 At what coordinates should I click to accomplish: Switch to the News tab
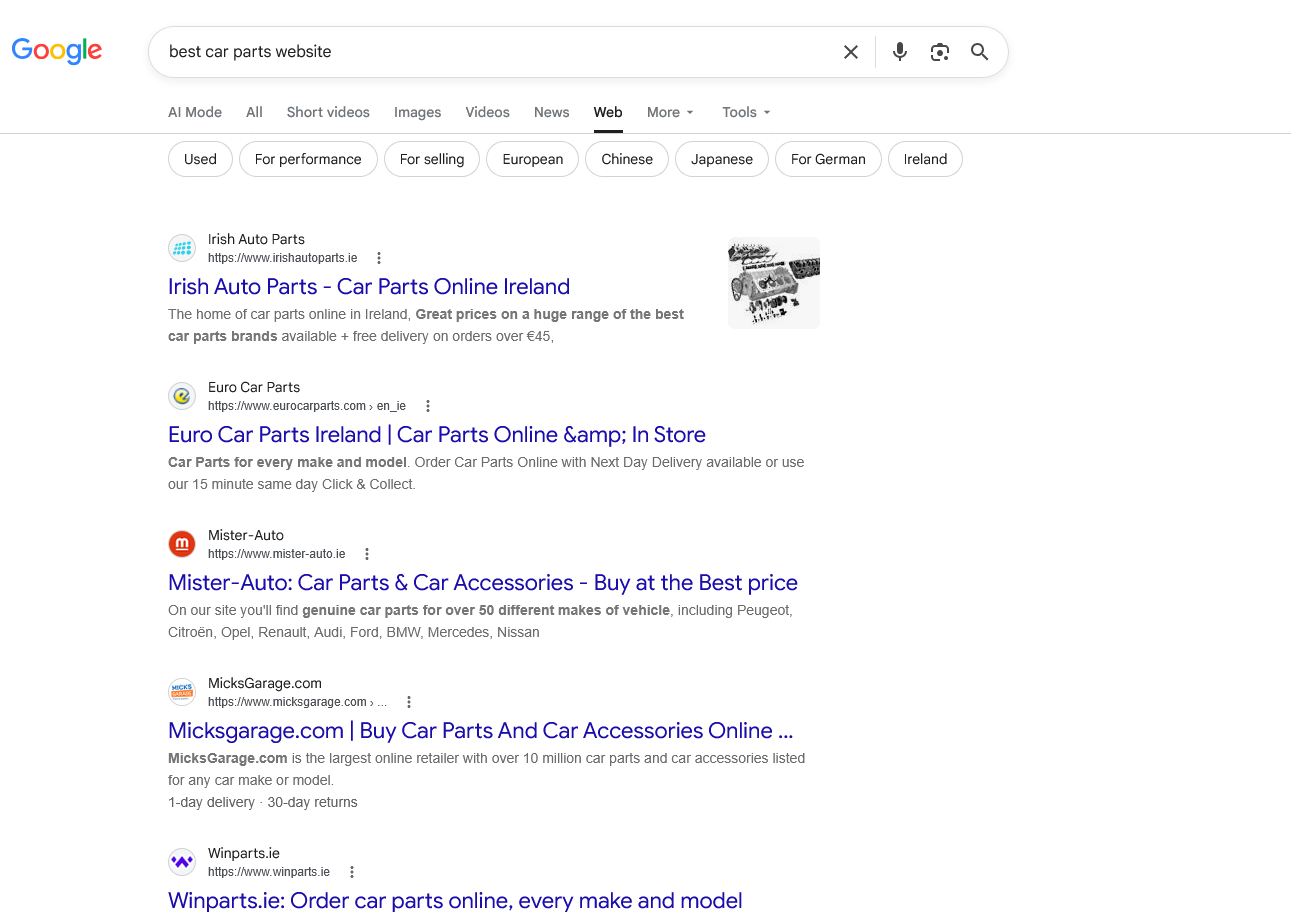coord(551,112)
